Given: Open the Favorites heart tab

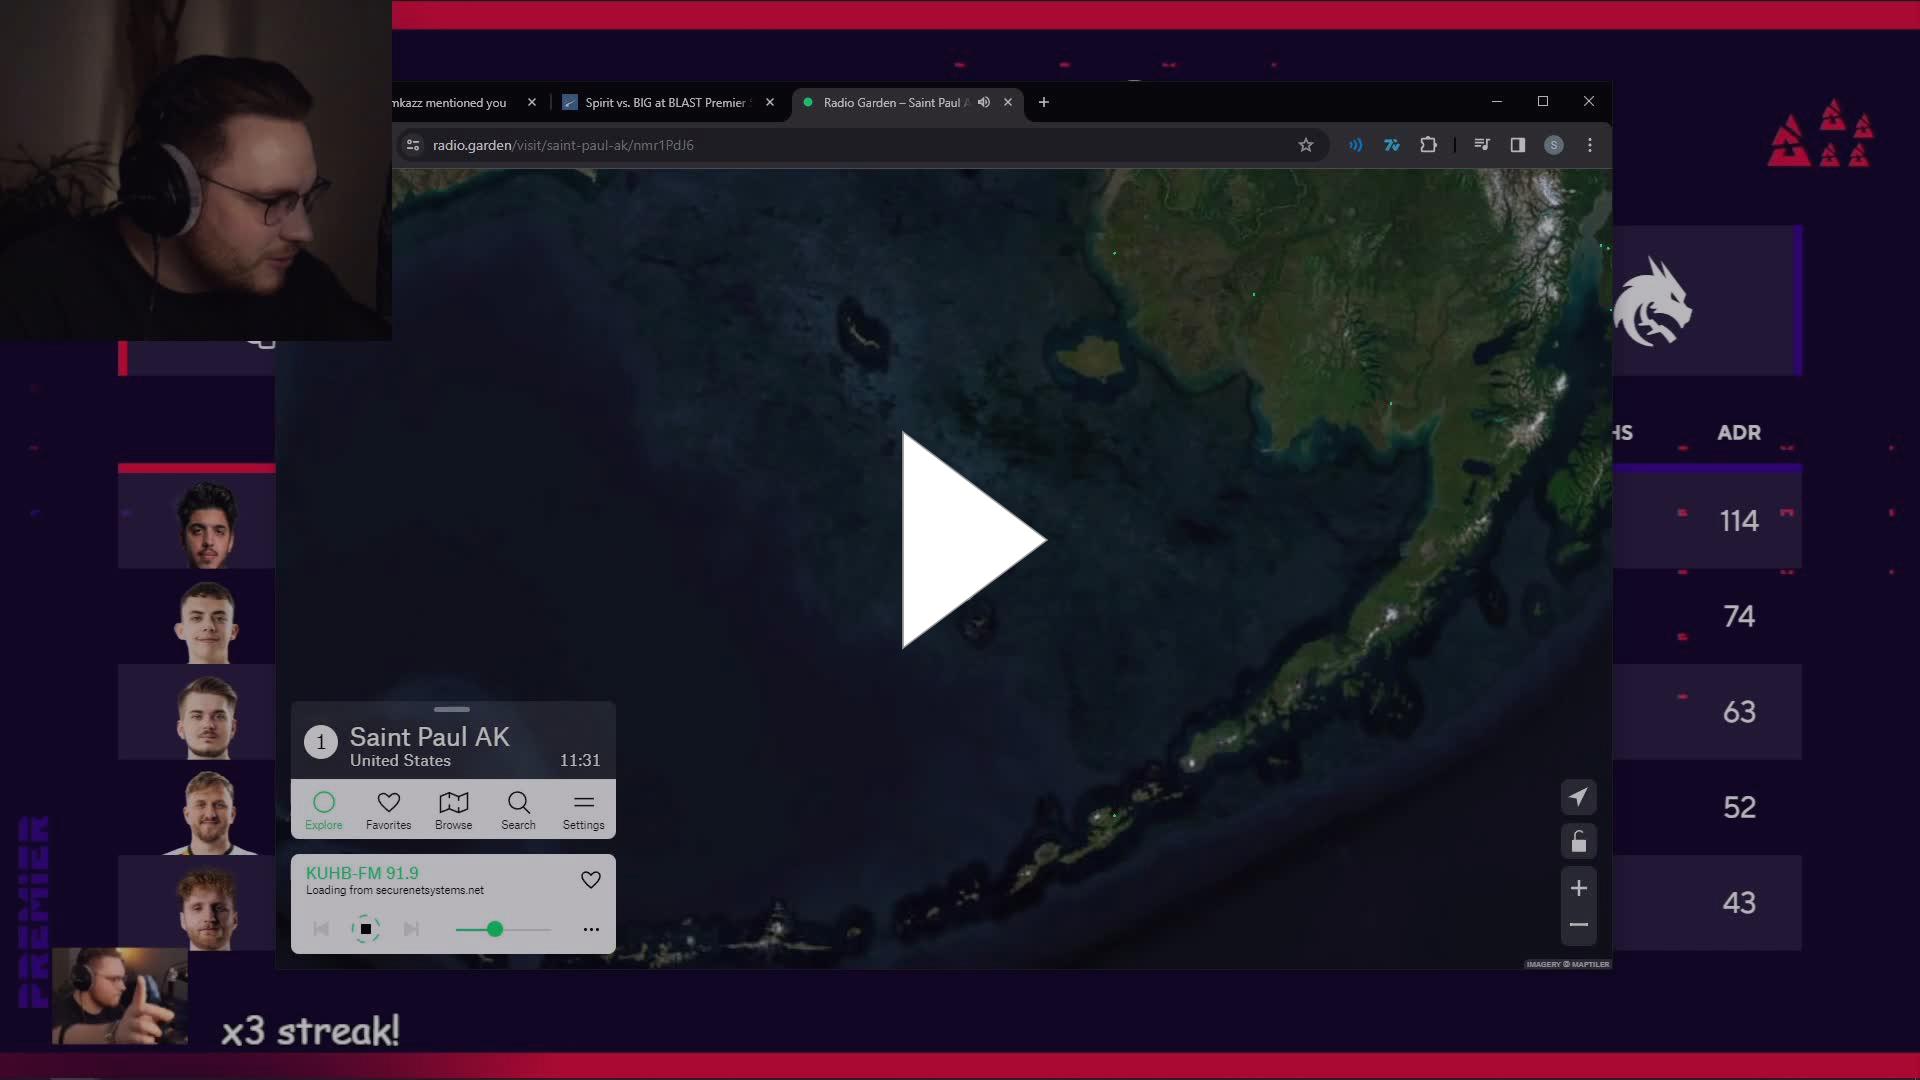Looking at the screenshot, I should pos(388,810).
